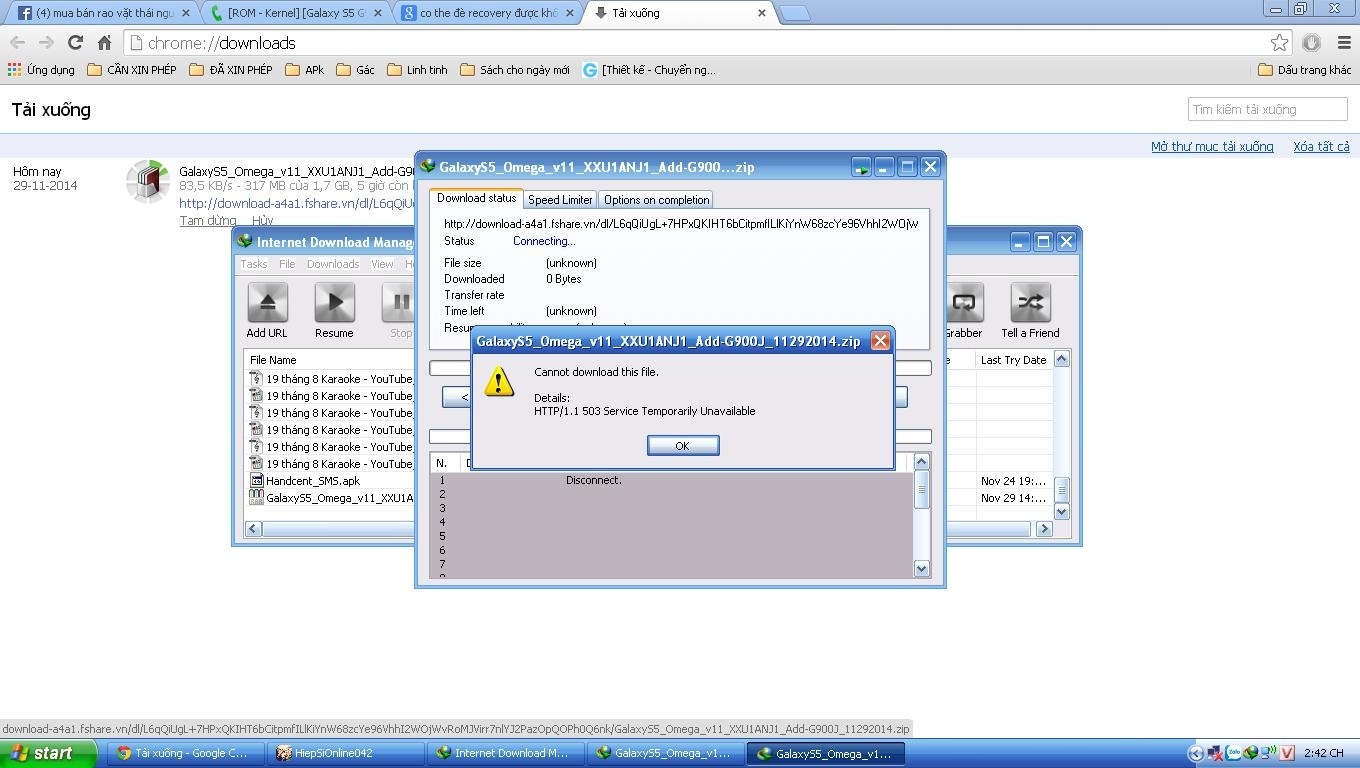
Task: Click Hủy to cancel Chrome download
Action: click(262, 221)
